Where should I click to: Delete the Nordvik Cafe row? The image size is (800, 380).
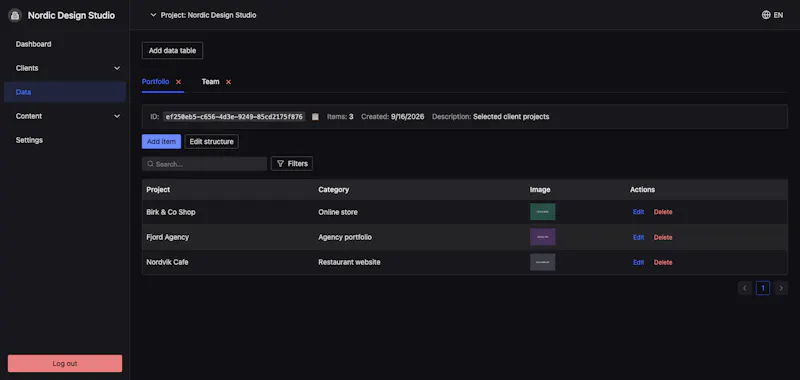point(663,263)
